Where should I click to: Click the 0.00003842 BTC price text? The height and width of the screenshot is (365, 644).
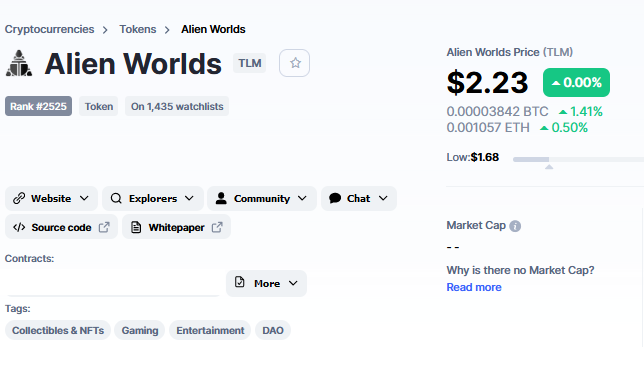point(497,111)
